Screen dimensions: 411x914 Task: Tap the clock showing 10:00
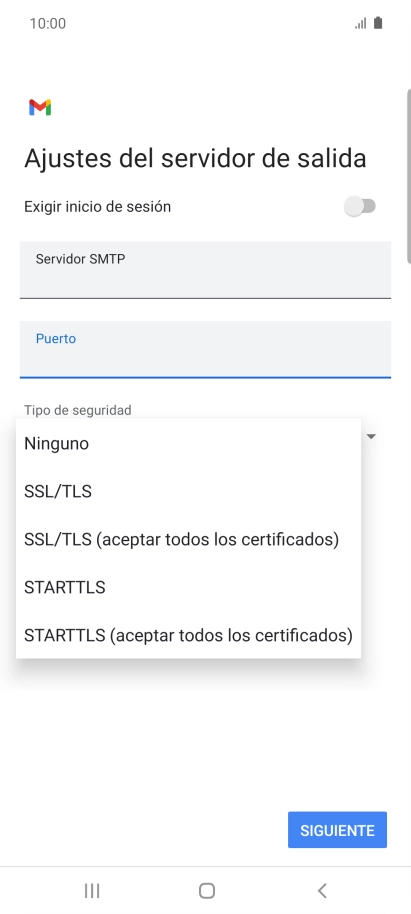coord(48,23)
